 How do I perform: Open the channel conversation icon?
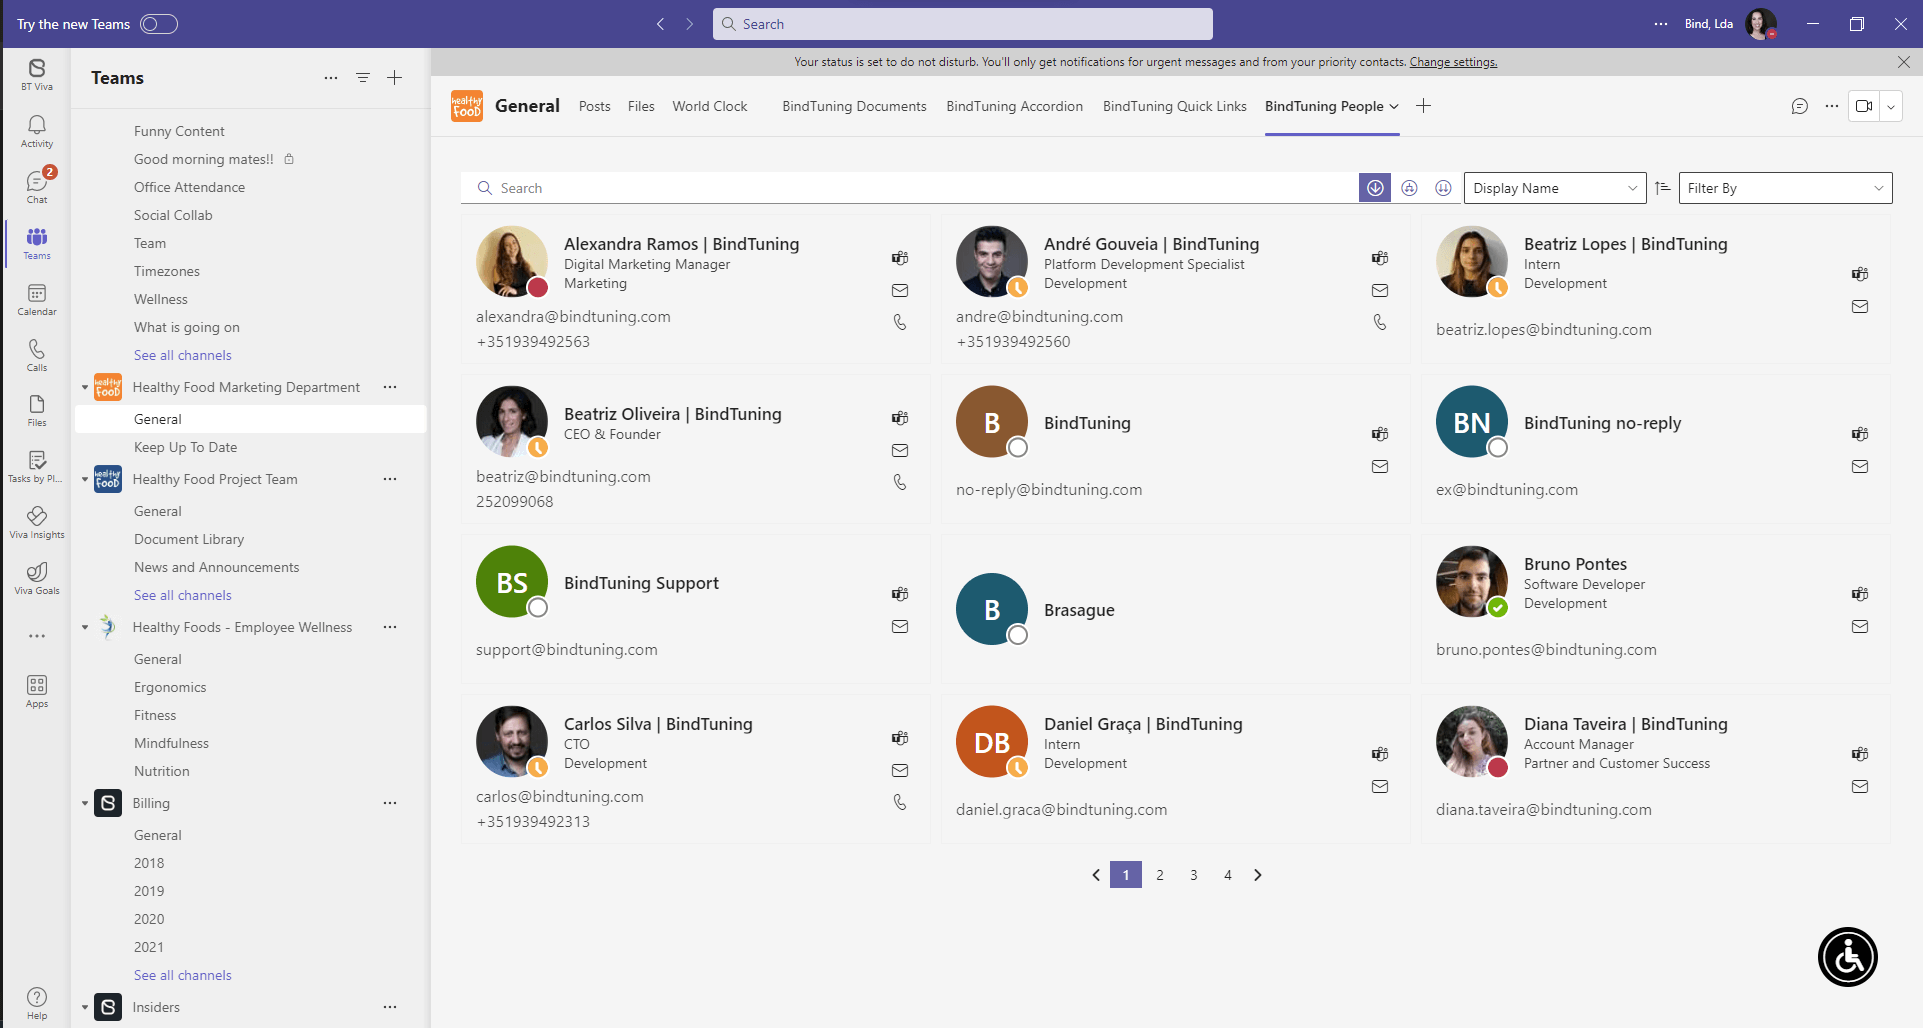tap(1800, 106)
